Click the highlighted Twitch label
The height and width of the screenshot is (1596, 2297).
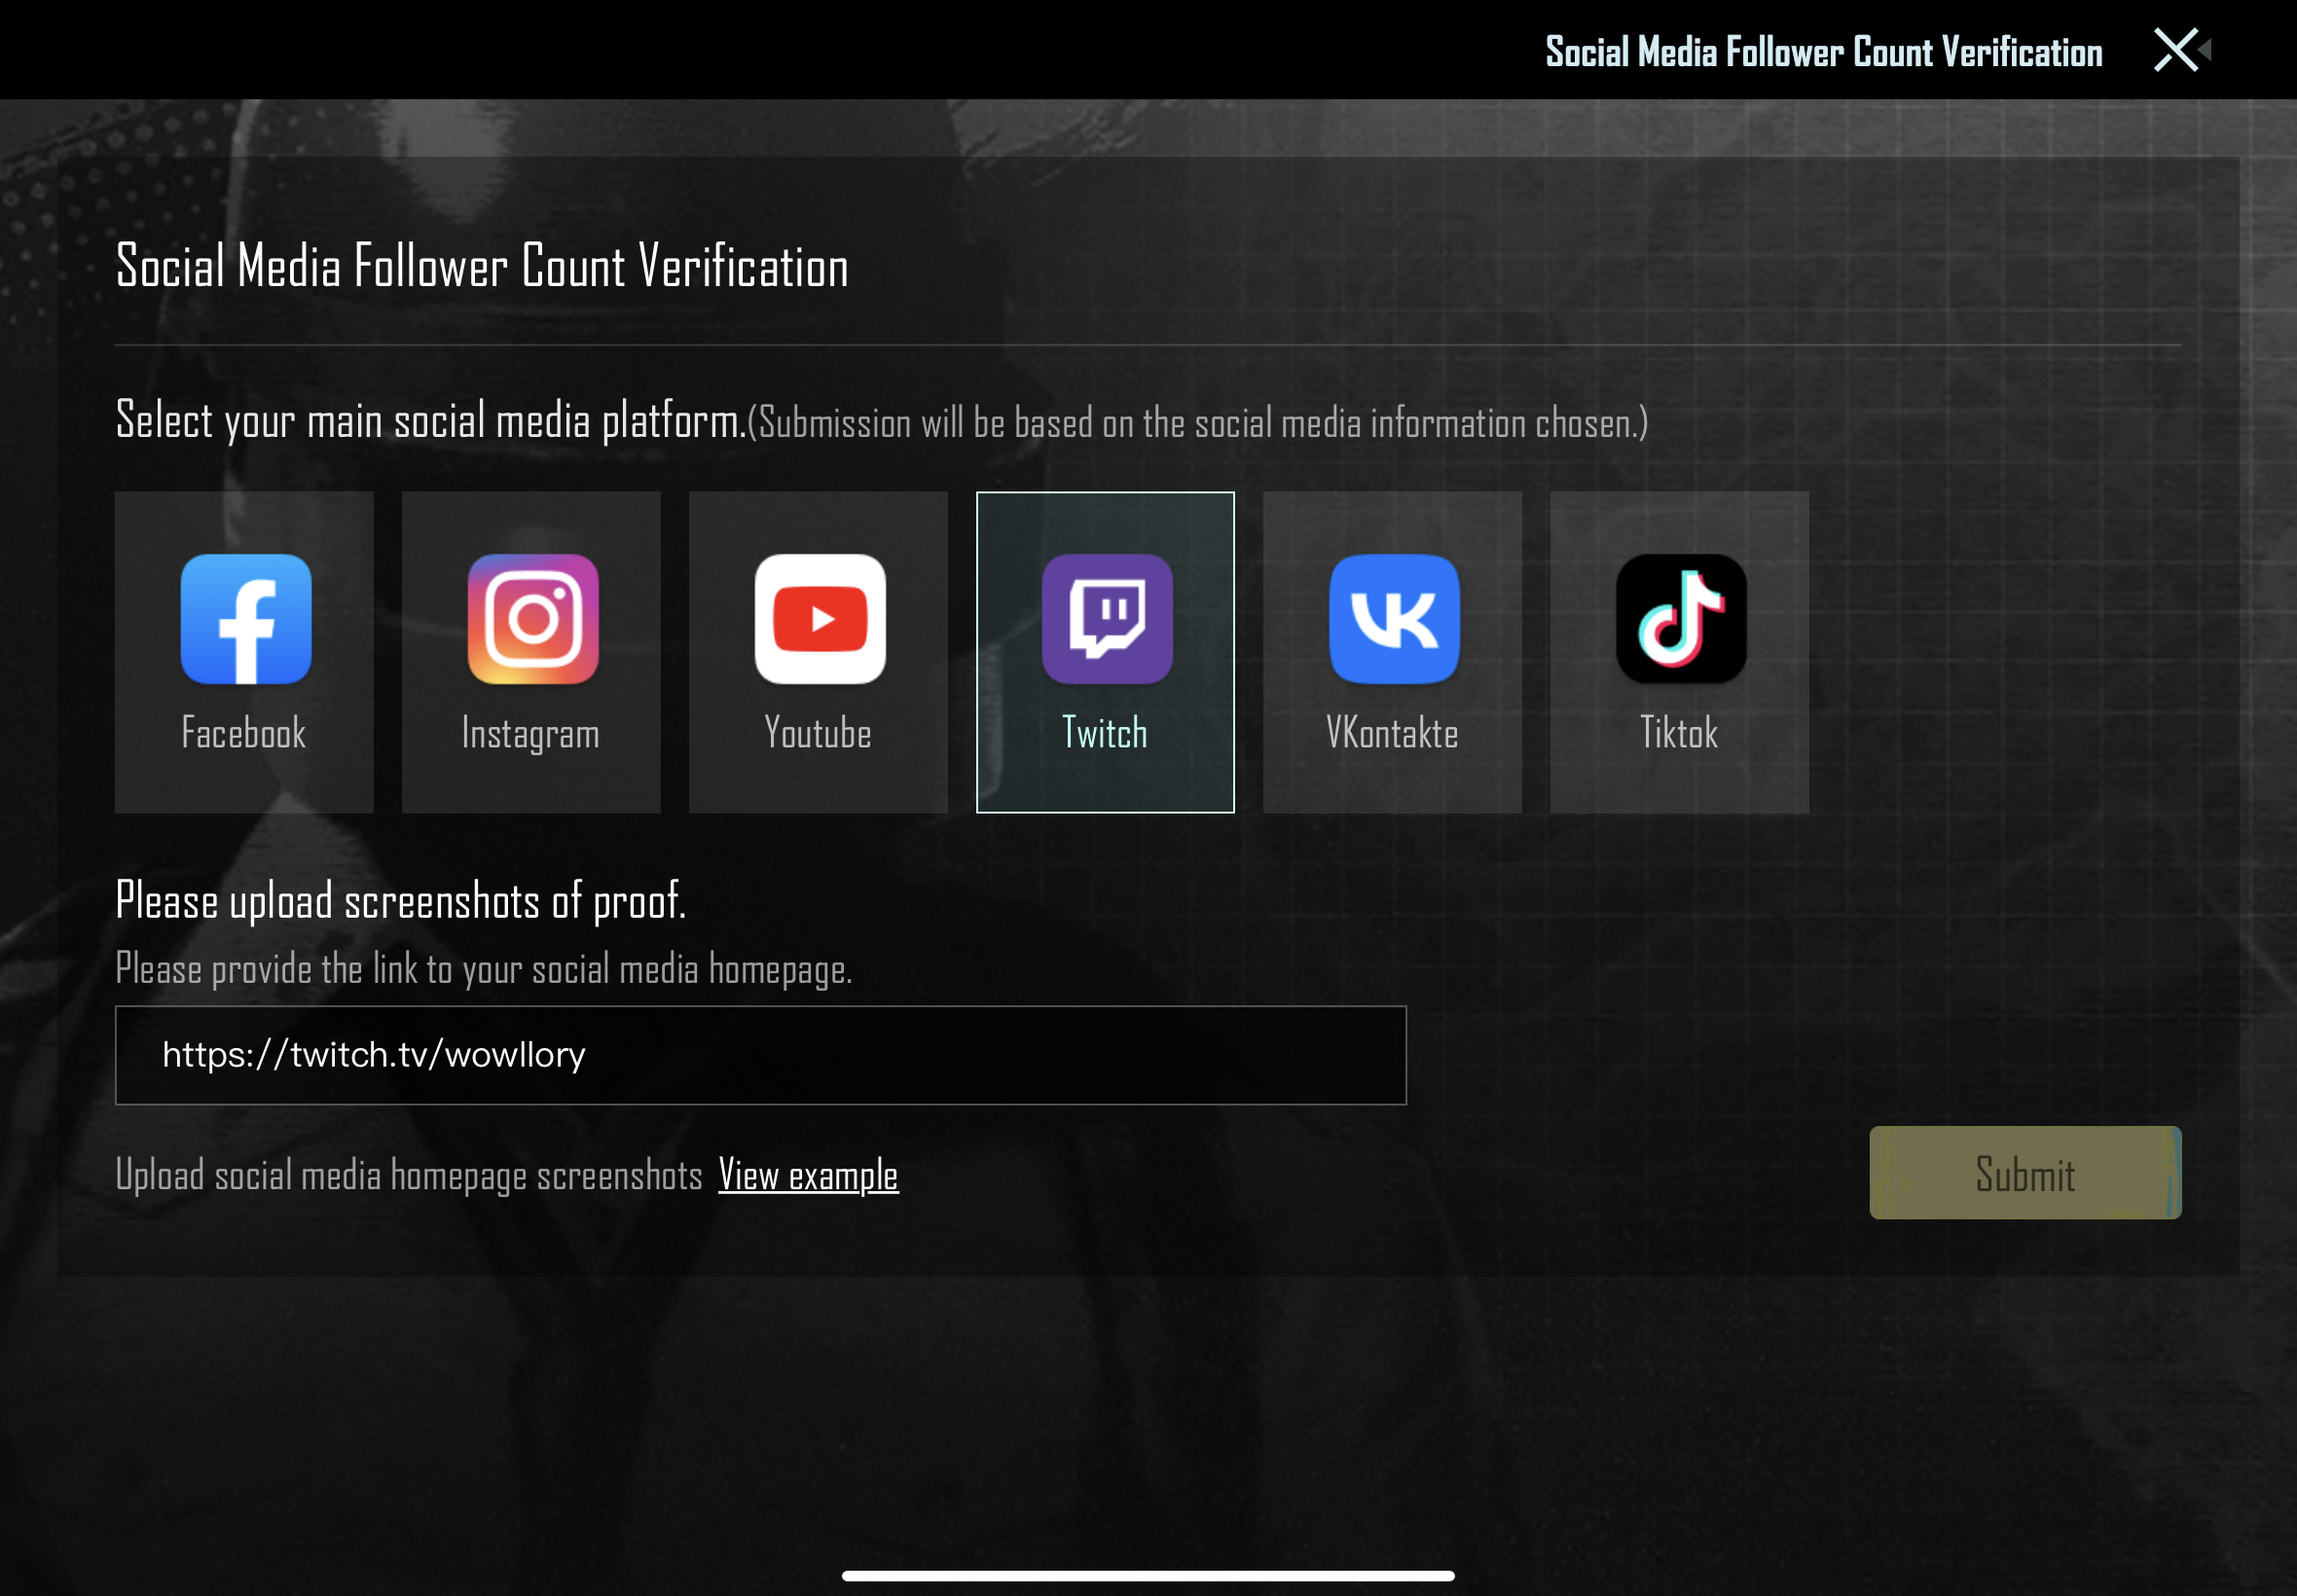pyautogui.click(x=1105, y=733)
